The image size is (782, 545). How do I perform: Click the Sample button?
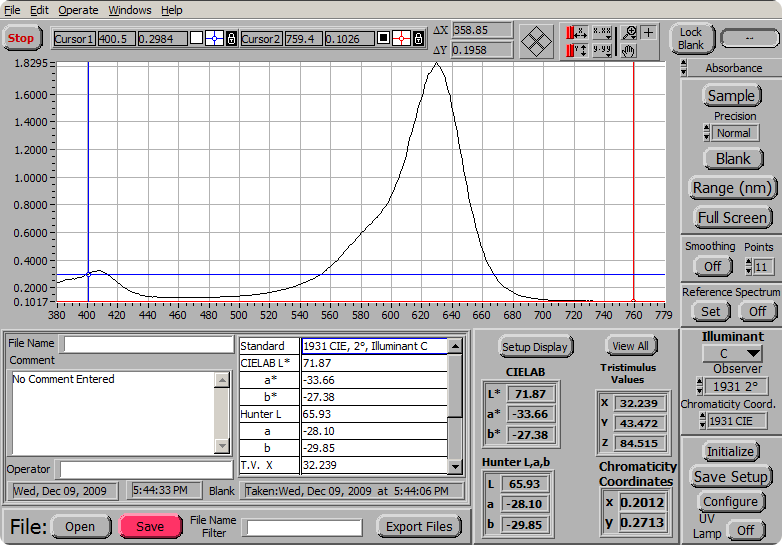731,96
